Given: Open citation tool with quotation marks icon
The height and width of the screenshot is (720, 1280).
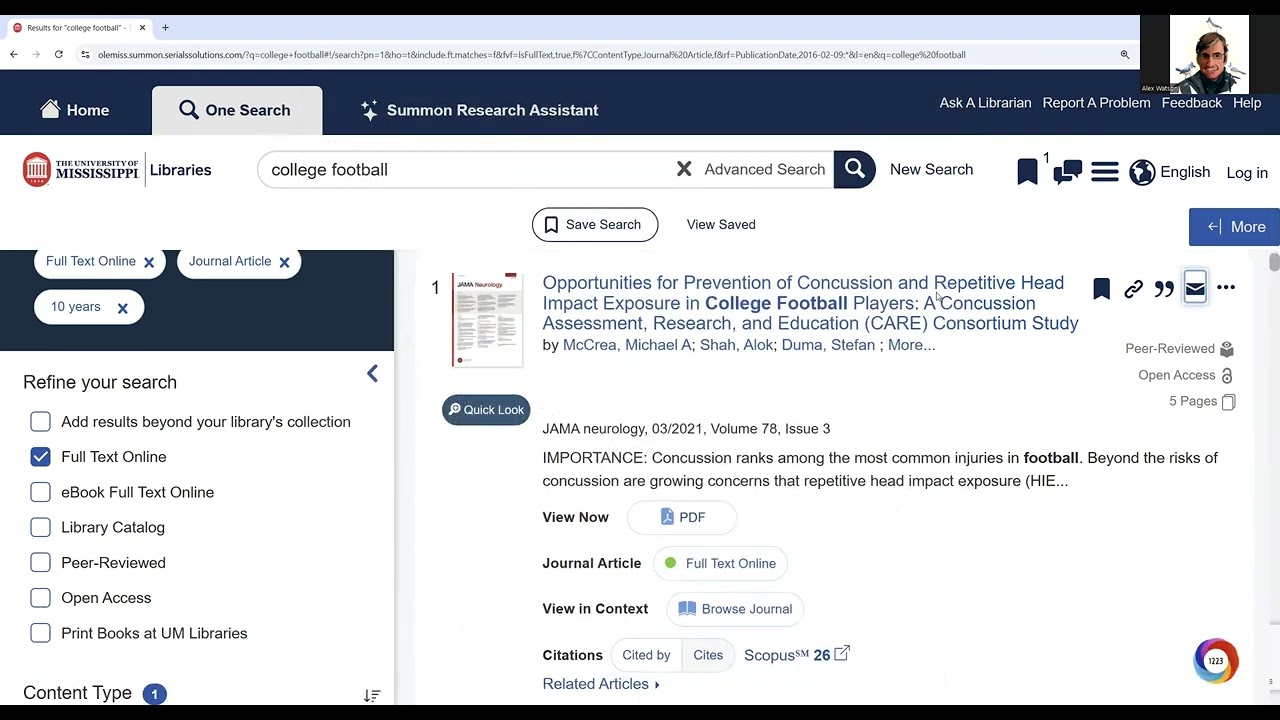Looking at the screenshot, I should pyautogui.click(x=1164, y=289).
